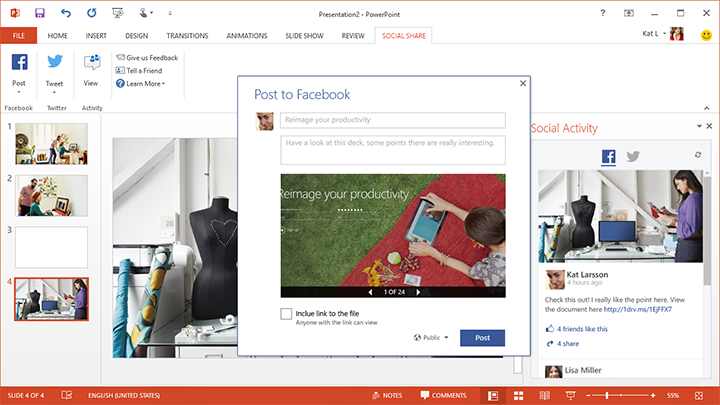Open the Transitions ribbon tab
This screenshot has height=405, width=720.
[187, 35]
